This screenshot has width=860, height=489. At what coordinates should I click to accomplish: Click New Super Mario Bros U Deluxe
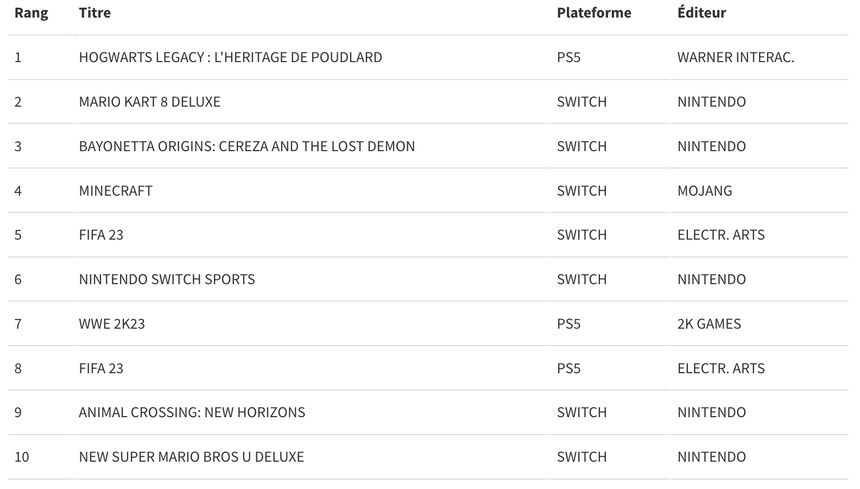click(191, 457)
